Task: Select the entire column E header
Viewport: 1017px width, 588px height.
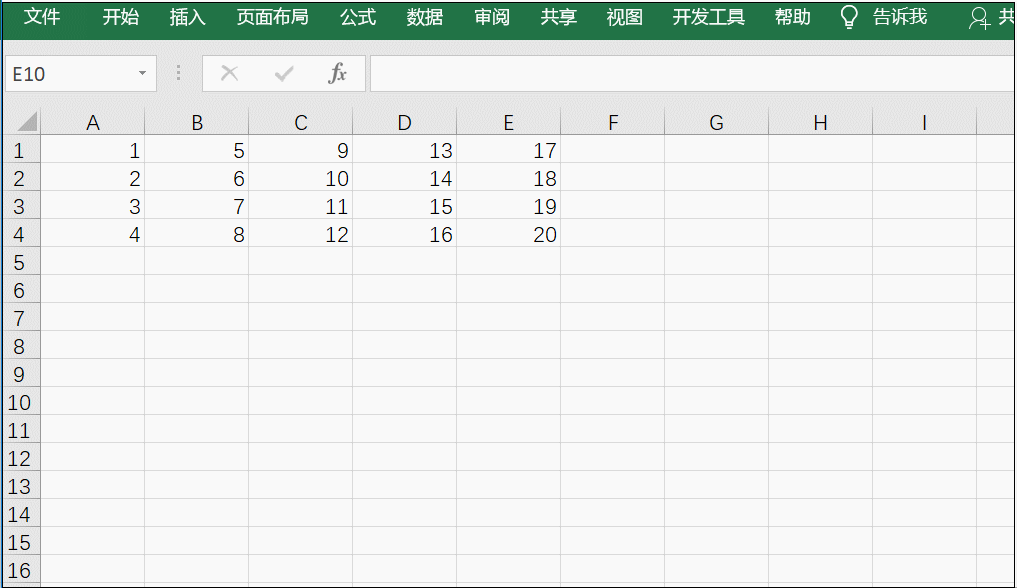Action: pos(508,121)
